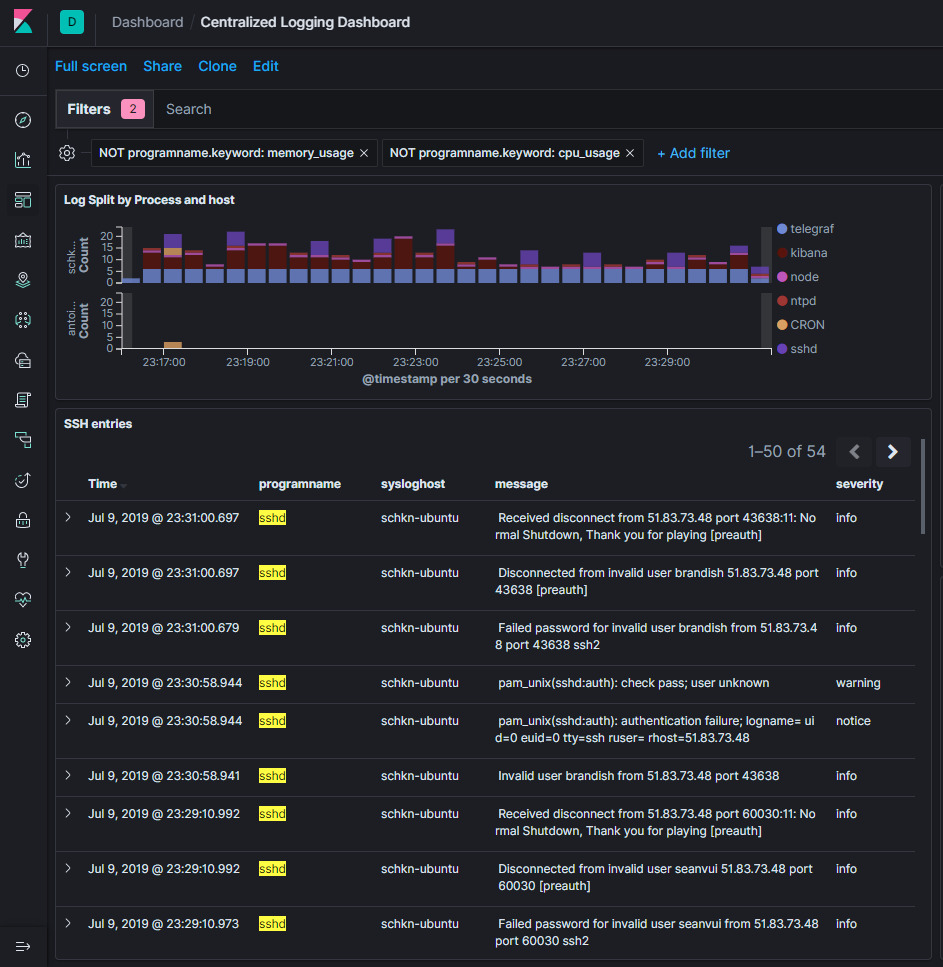943x967 pixels.
Task: Open Dev Tools in the sidebar
Action: (23, 560)
